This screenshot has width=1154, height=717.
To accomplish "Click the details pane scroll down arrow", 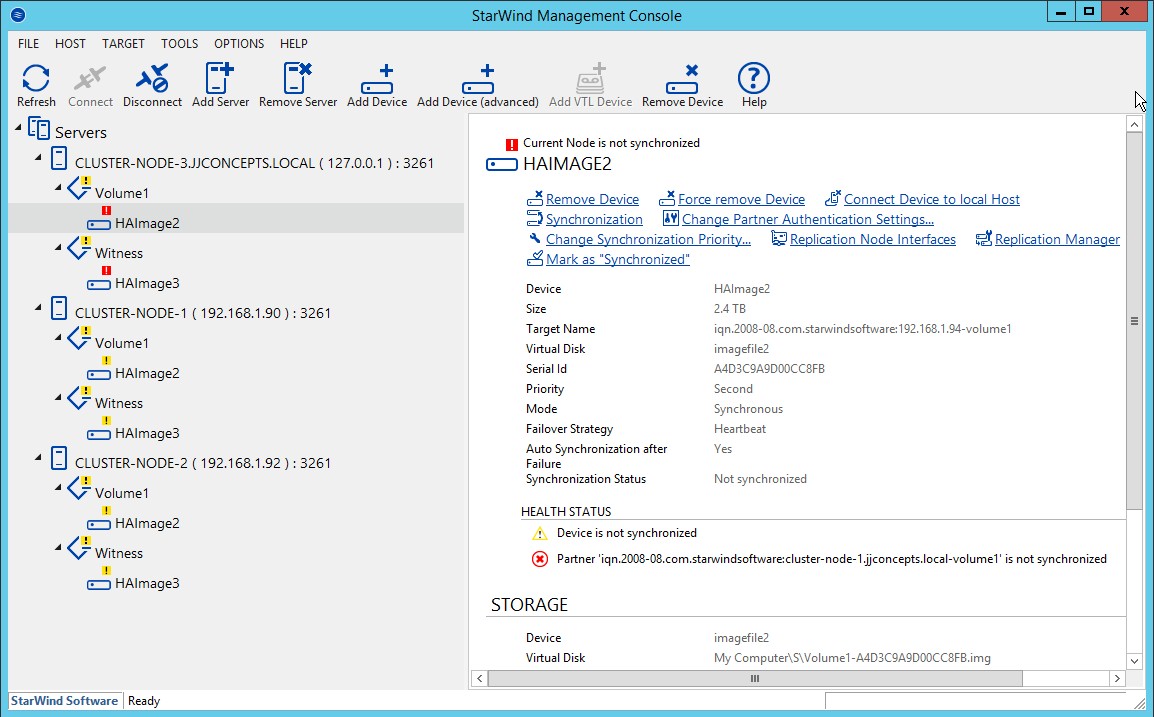I will point(1134,661).
